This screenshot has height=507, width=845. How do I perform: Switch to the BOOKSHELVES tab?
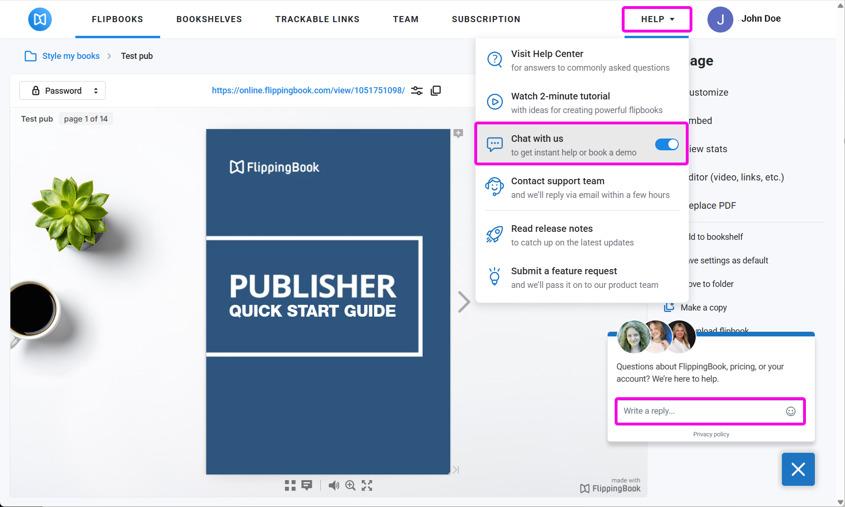click(209, 19)
